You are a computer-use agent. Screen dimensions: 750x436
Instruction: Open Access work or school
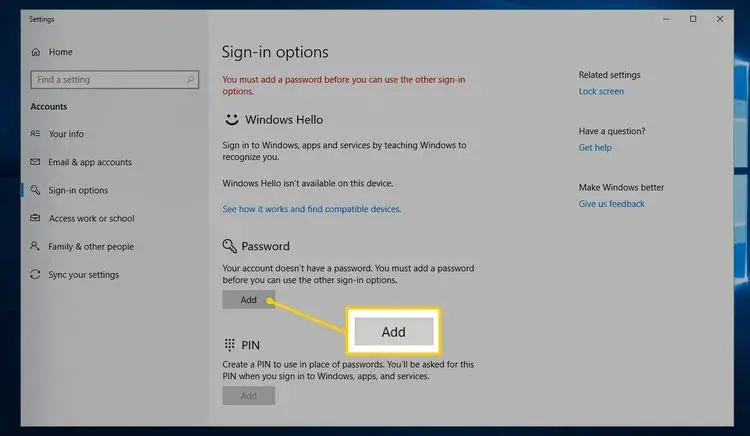[91, 218]
